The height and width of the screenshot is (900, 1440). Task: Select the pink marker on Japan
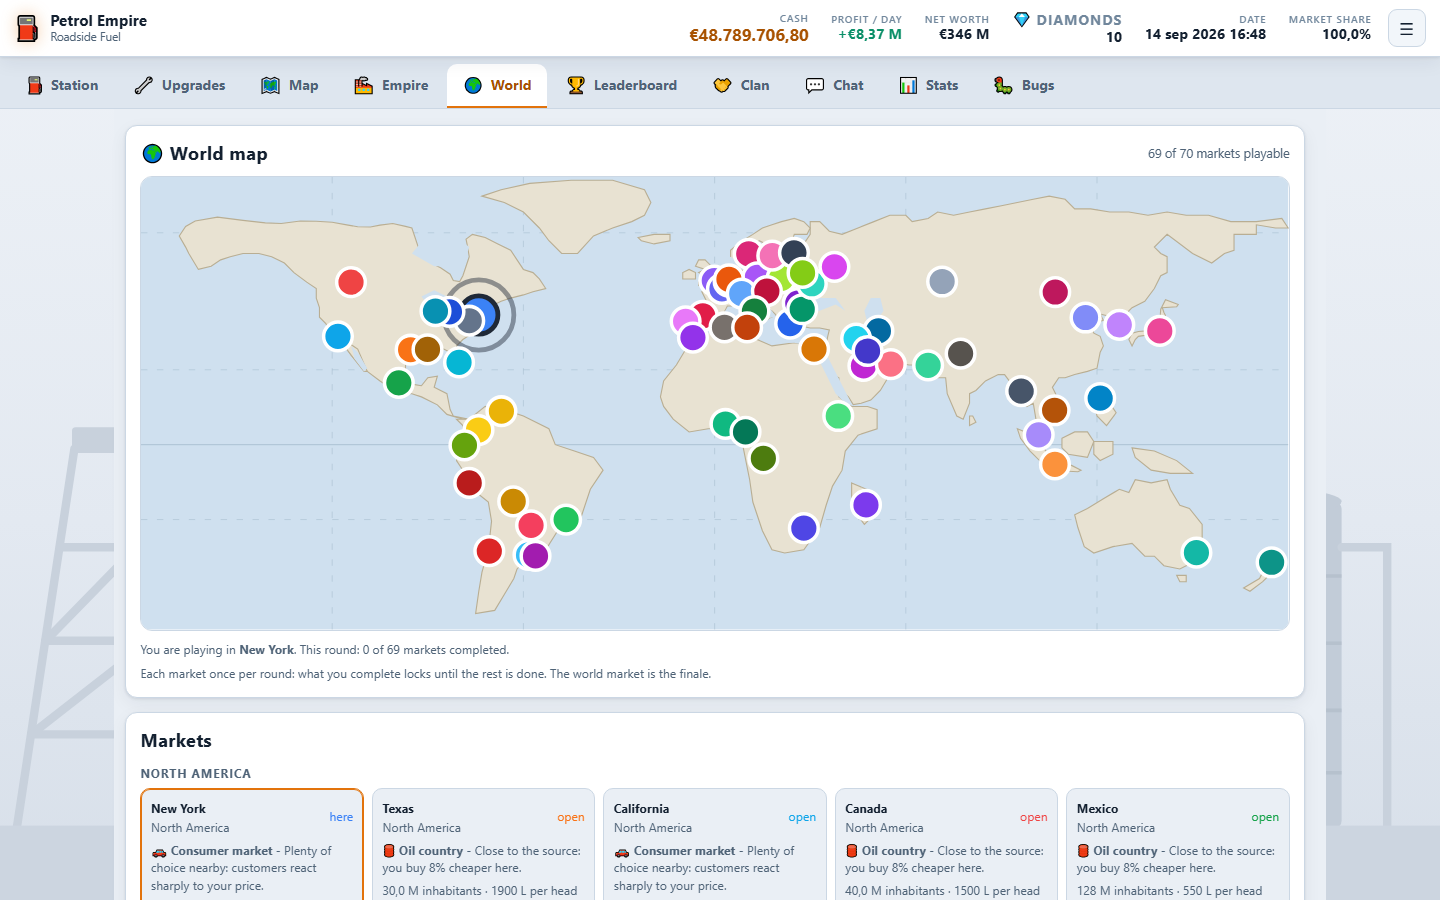click(1160, 330)
